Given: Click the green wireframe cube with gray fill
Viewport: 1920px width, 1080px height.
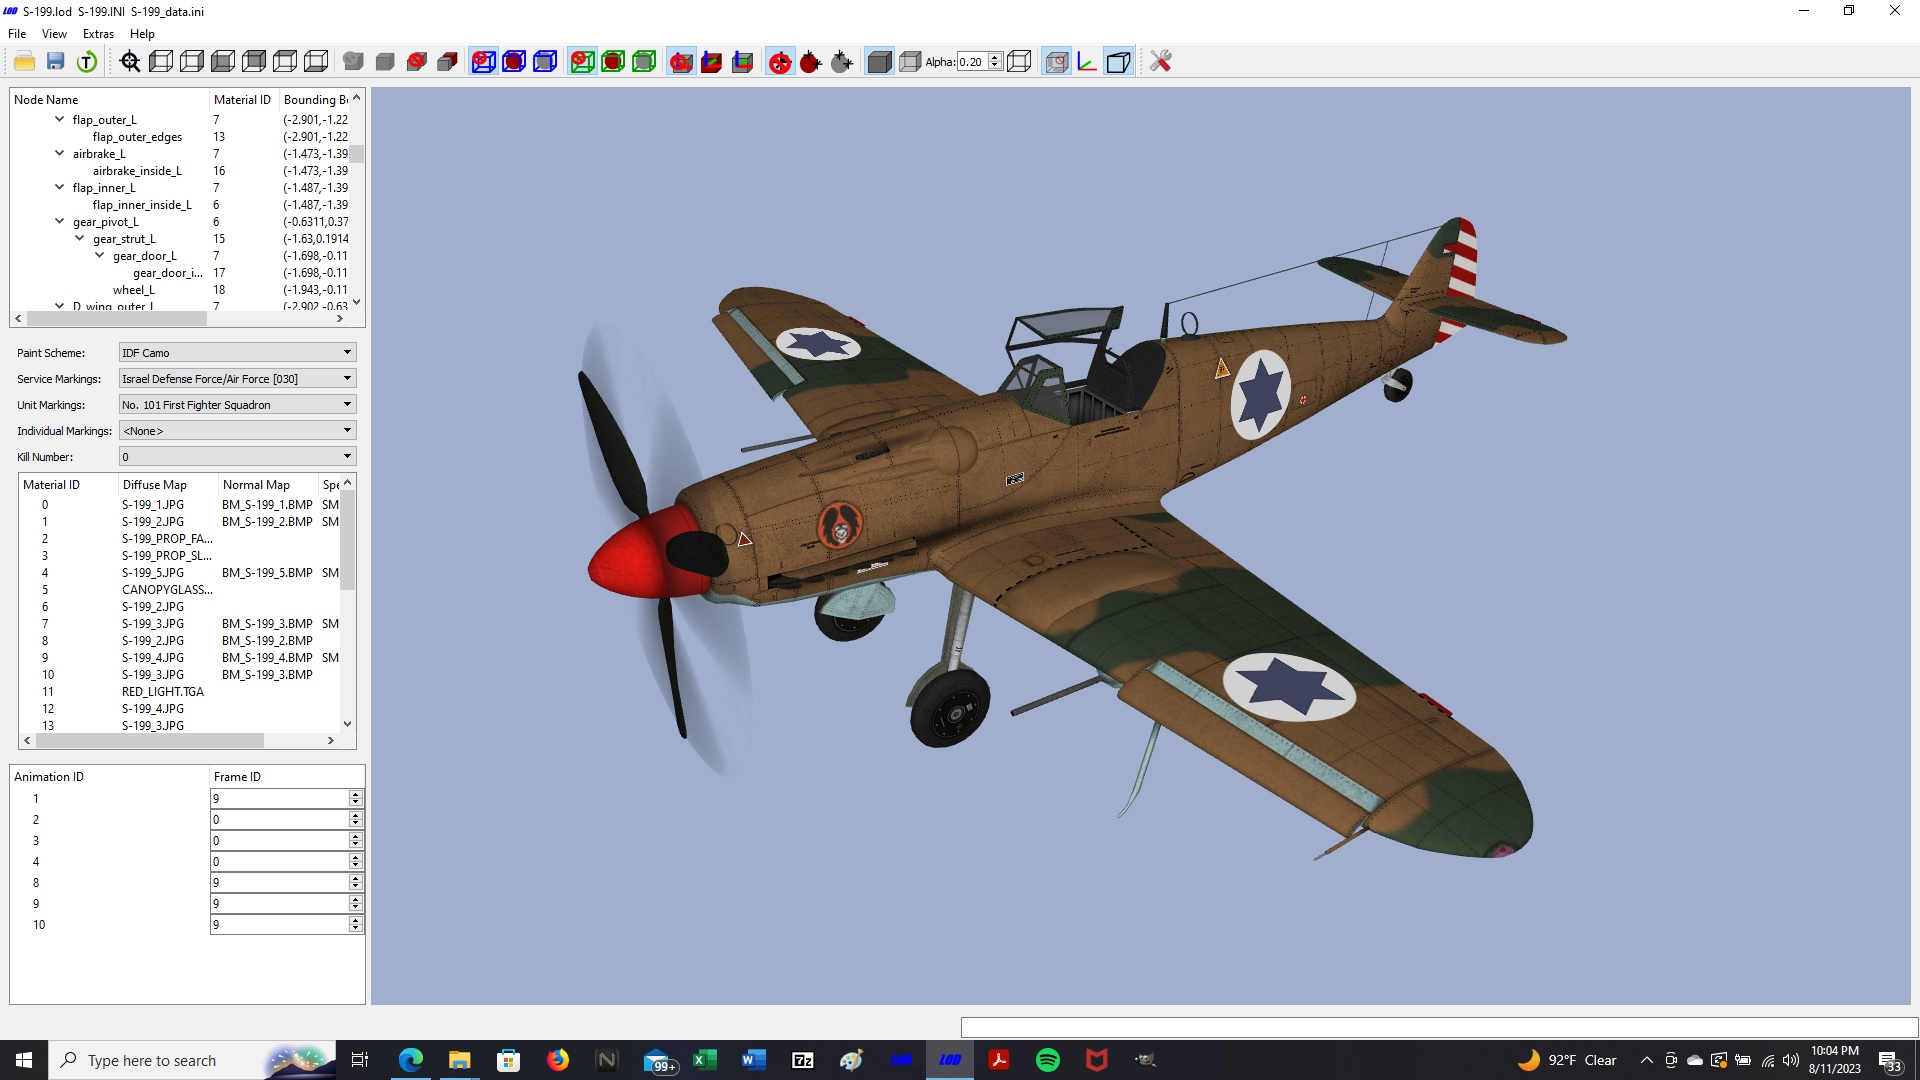Looking at the screenshot, I should [x=644, y=62].
